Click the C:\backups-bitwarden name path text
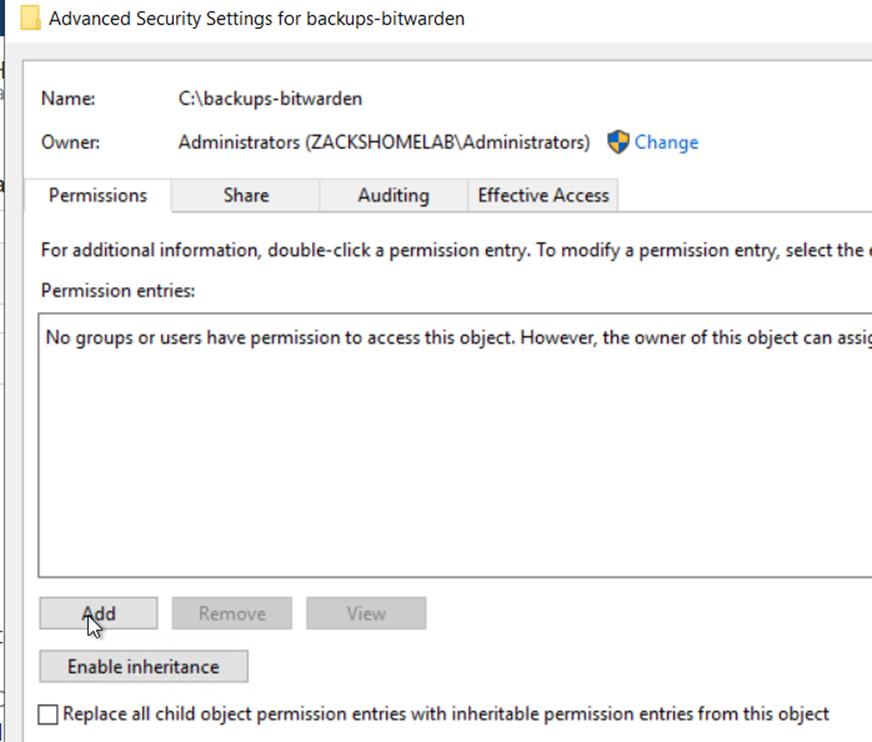The image size is (872, 742). pos(270,99)
